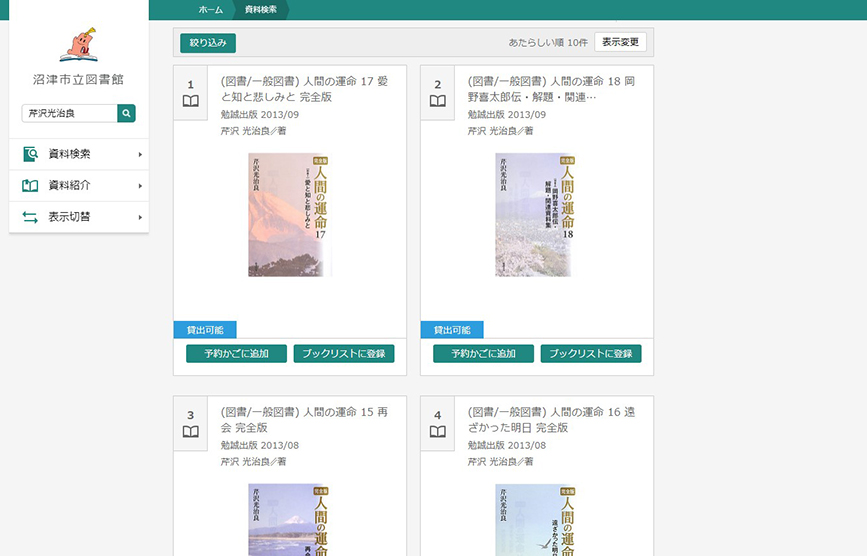Click cover image of 人間の運命 18

tap(535, 215)
